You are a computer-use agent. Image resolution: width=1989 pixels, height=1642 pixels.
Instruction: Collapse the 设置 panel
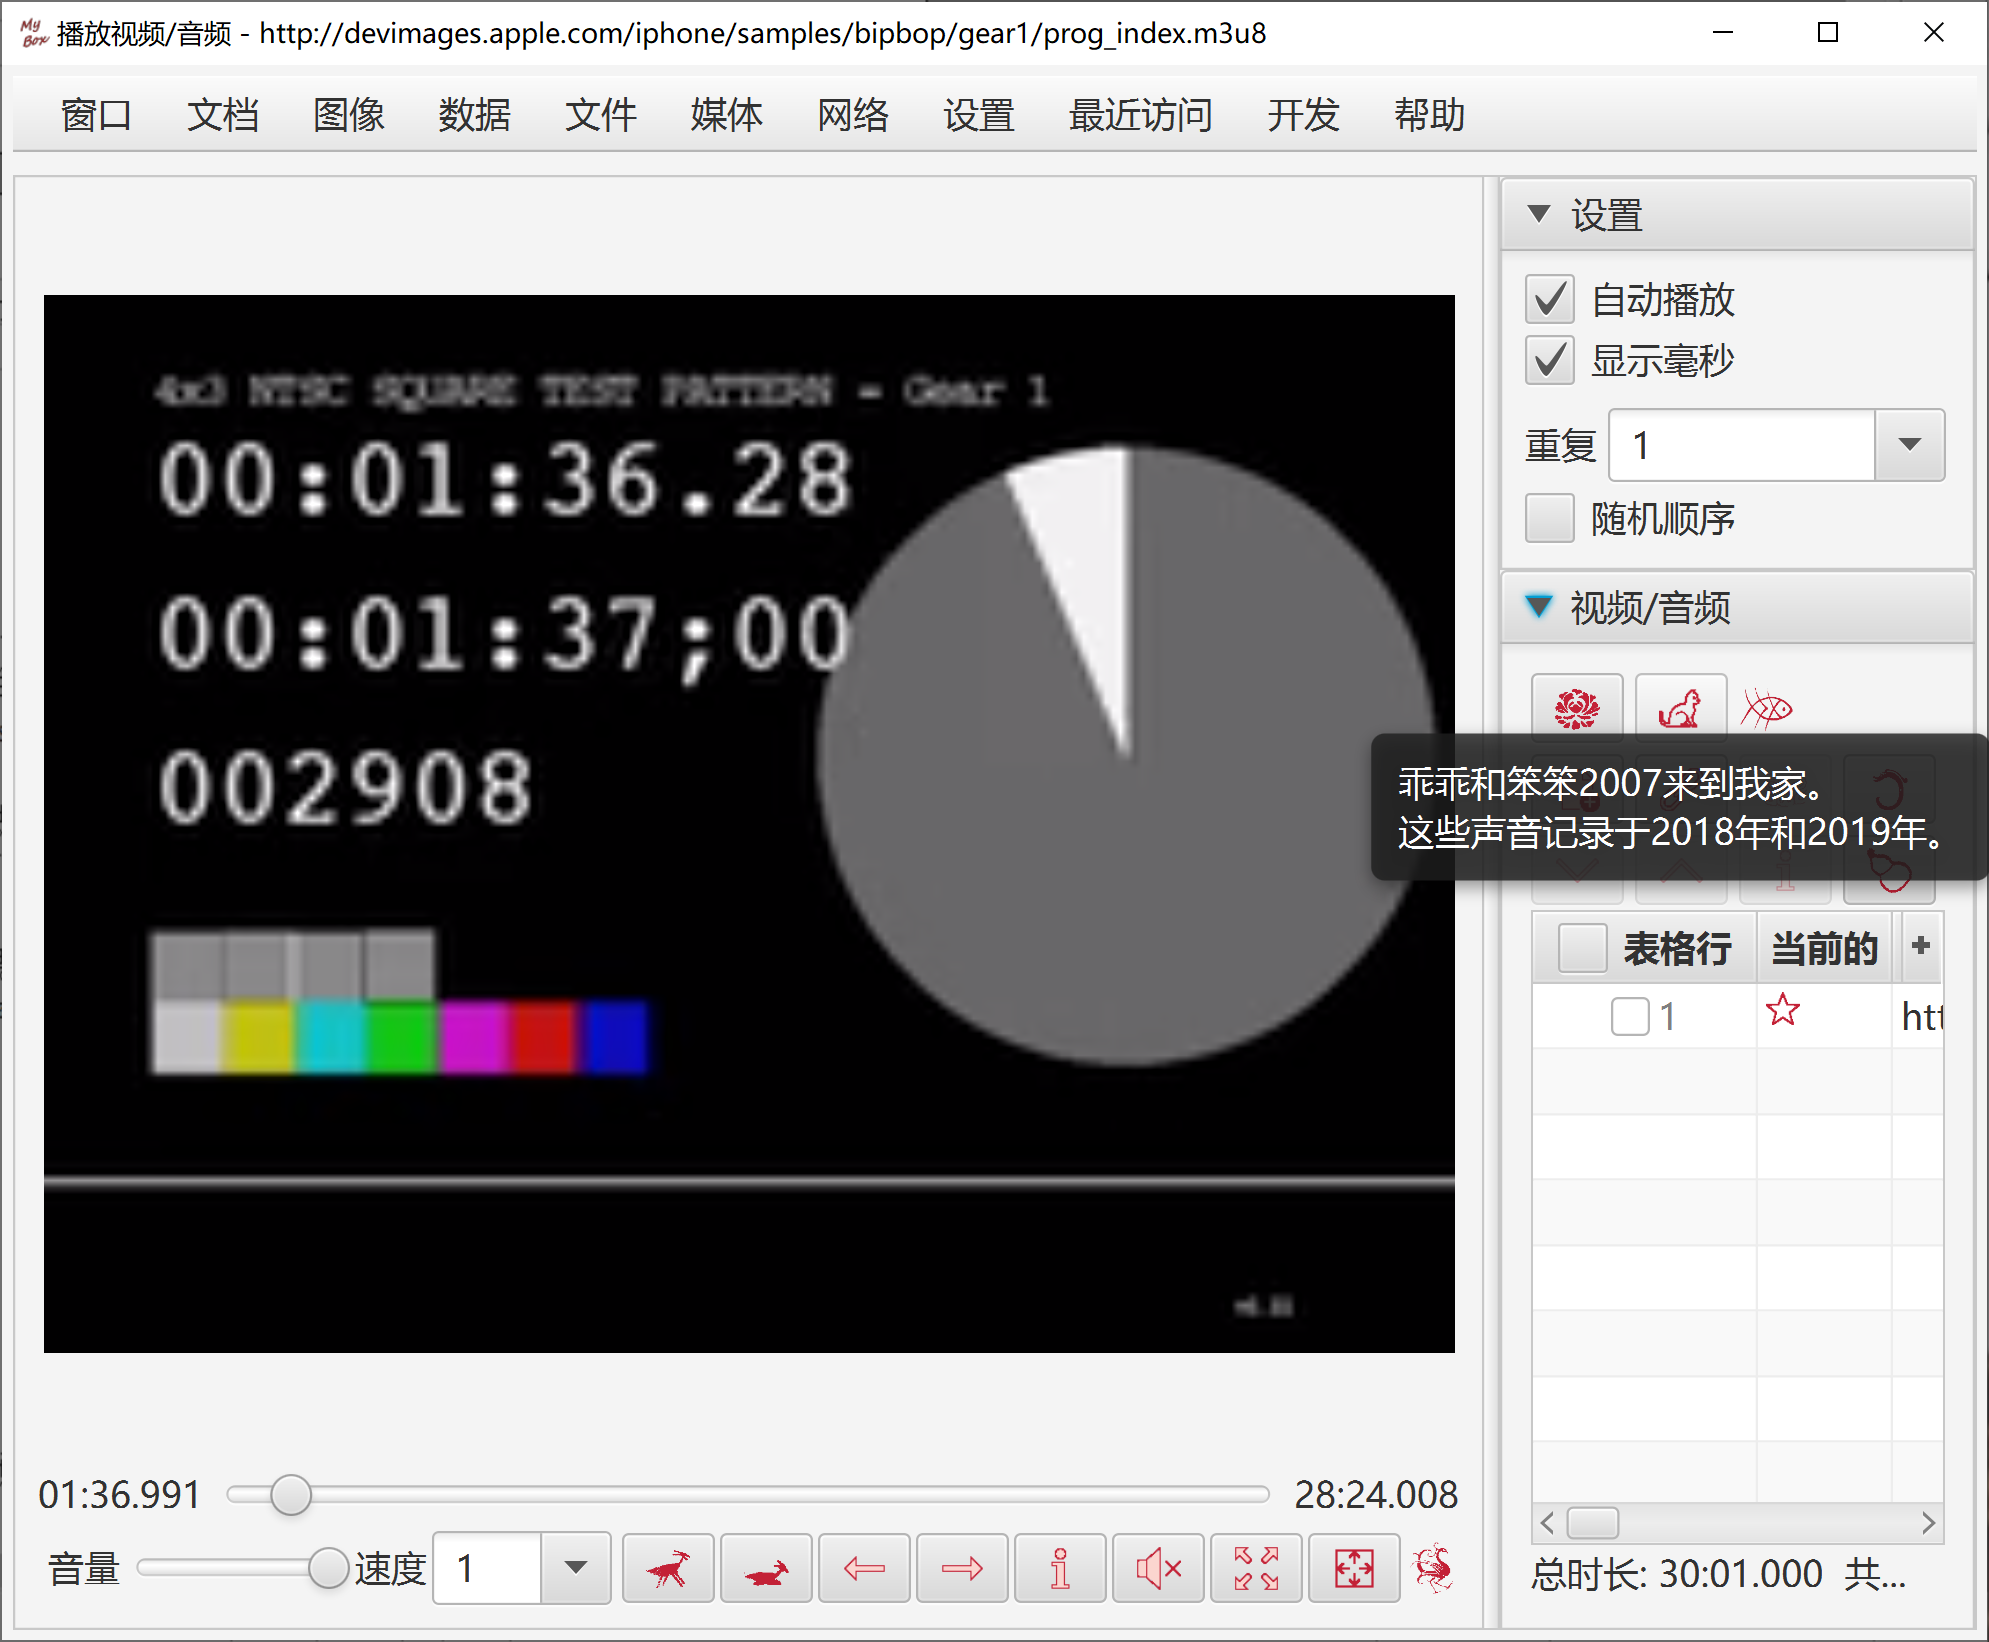[1539, 214]
